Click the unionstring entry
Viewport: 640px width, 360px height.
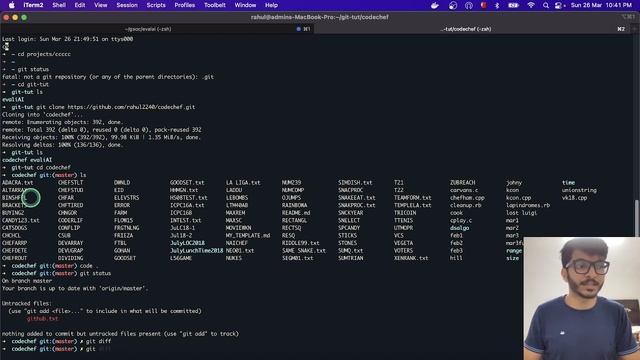click(579, 190)
